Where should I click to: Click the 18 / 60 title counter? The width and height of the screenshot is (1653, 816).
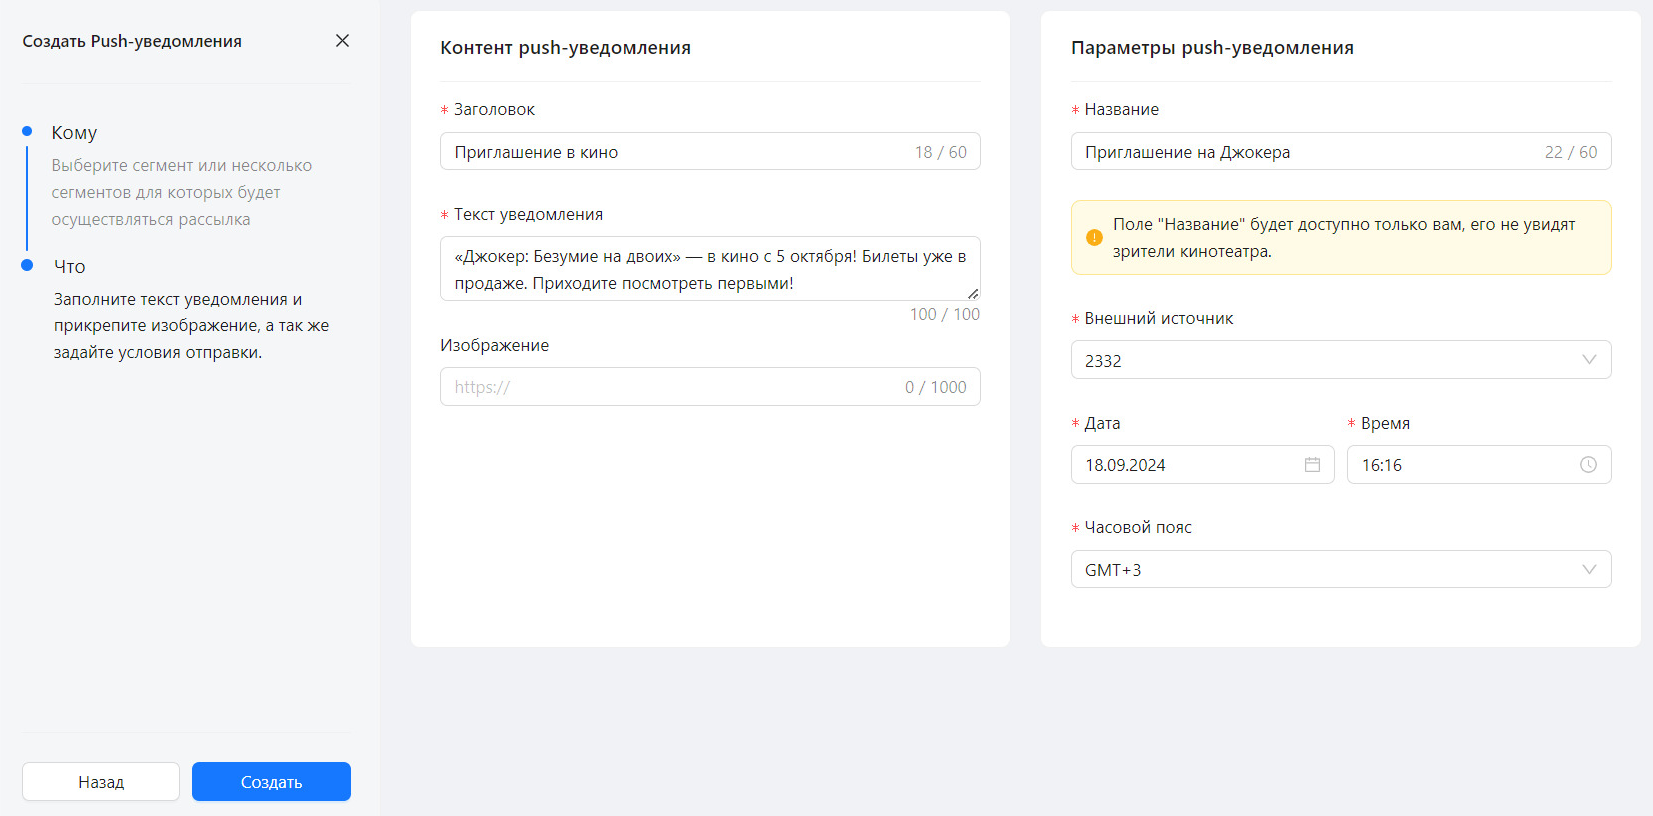pos(941,152)
